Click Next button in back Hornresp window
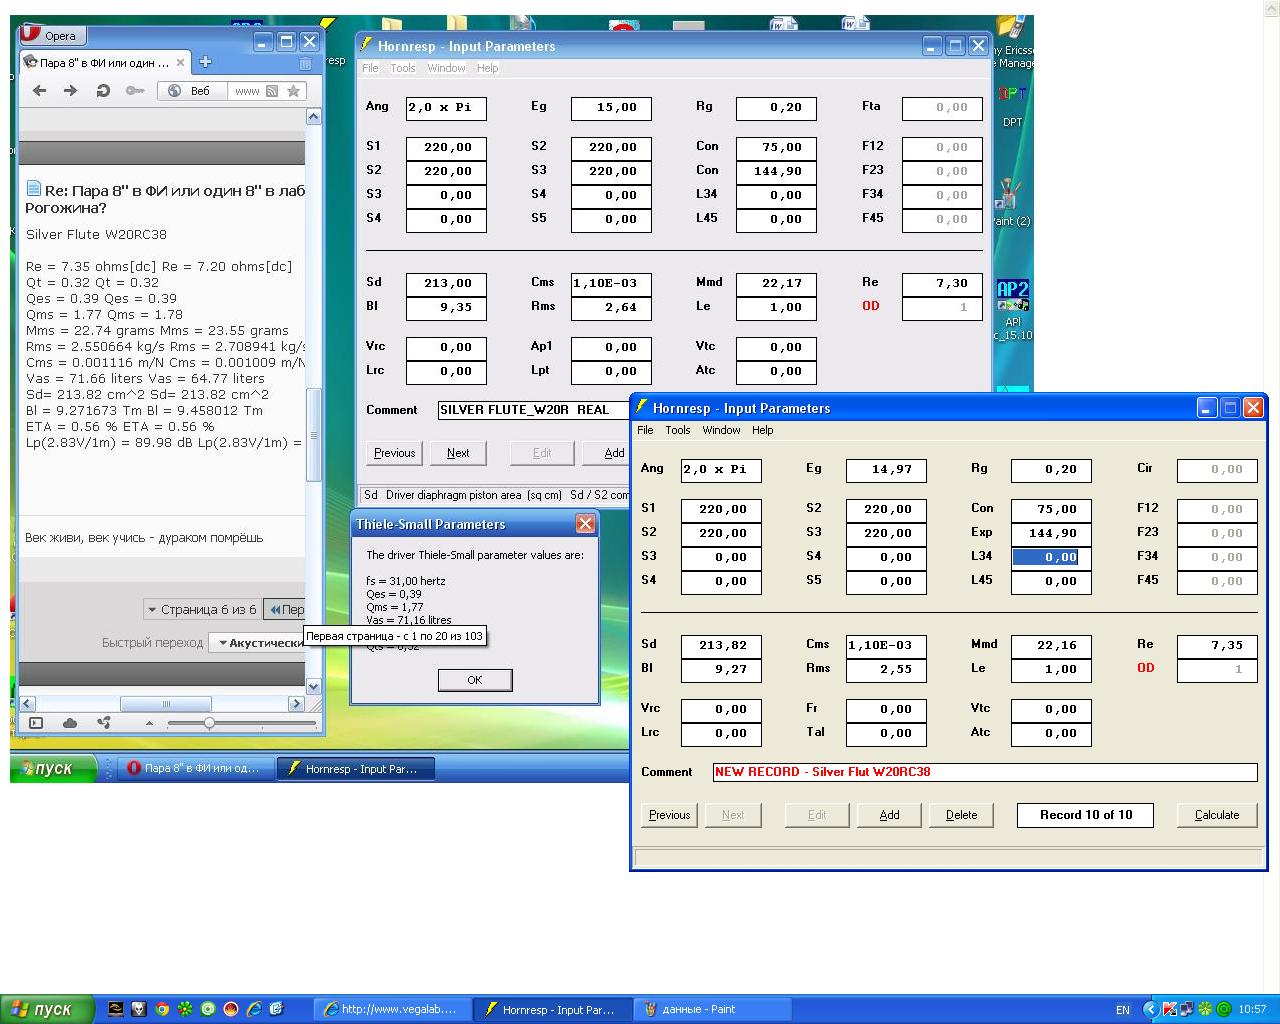The height and width of the screenshot is (1024, 1280). [458, 453]
